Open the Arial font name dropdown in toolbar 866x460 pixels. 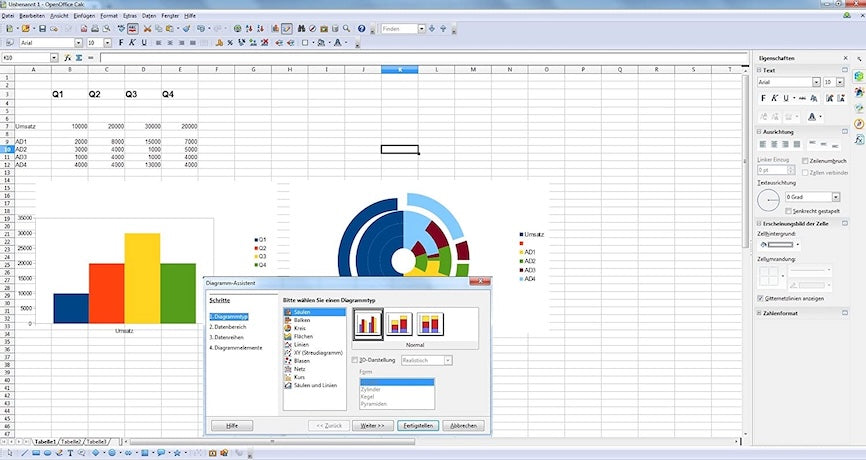[x=80, y=43]
